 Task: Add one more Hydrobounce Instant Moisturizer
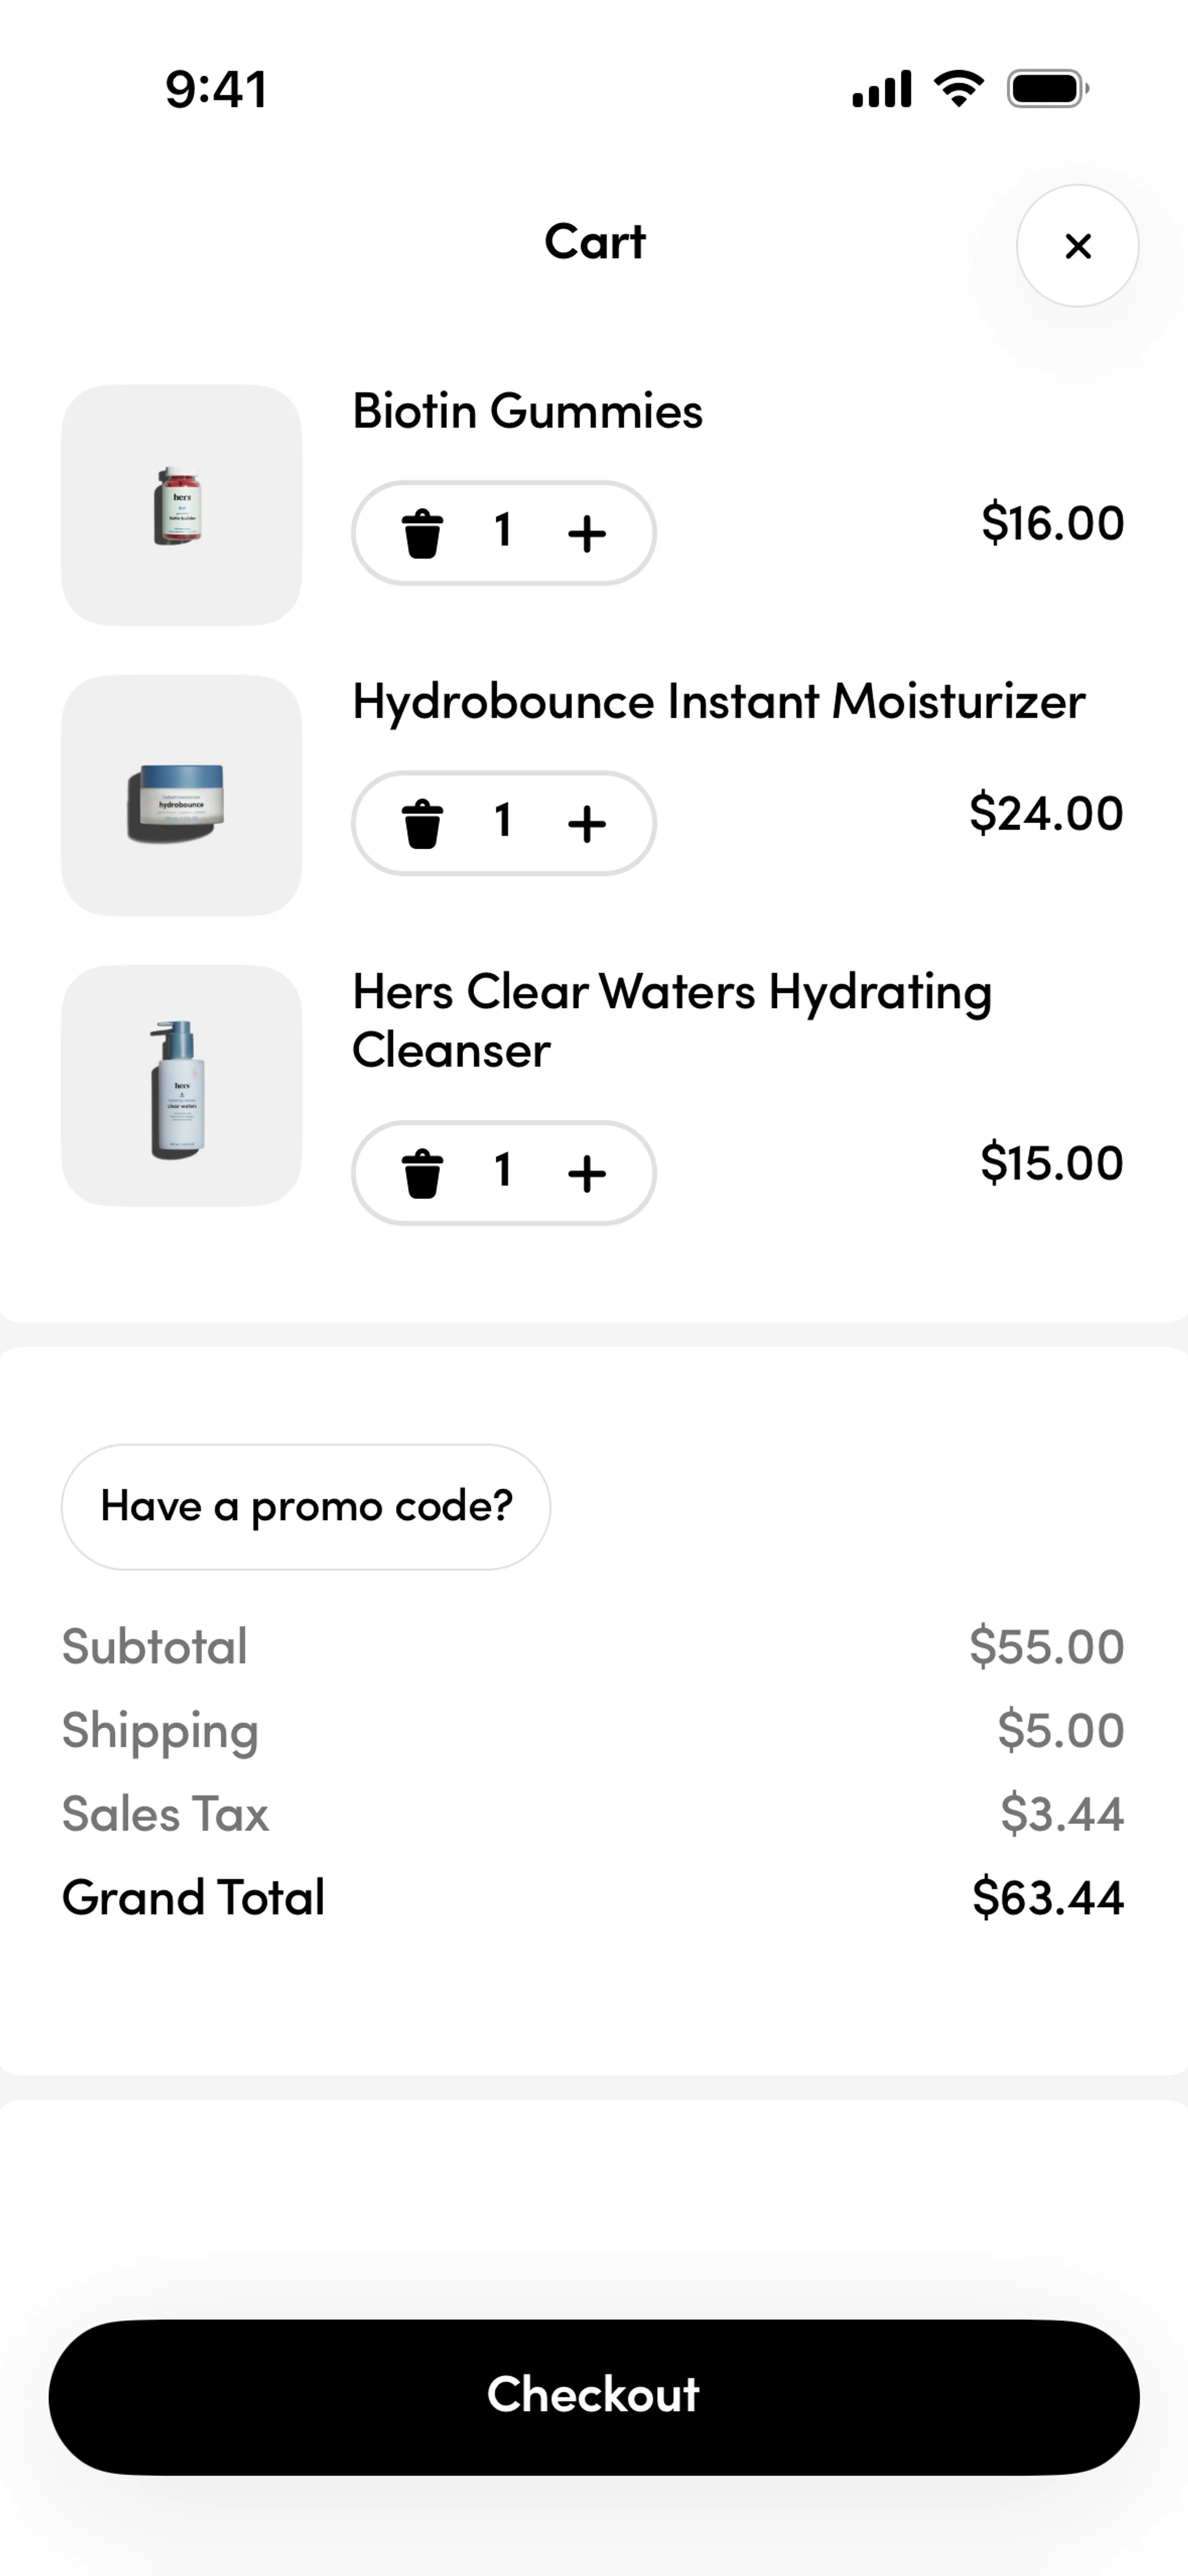click(x=587, y=823)
